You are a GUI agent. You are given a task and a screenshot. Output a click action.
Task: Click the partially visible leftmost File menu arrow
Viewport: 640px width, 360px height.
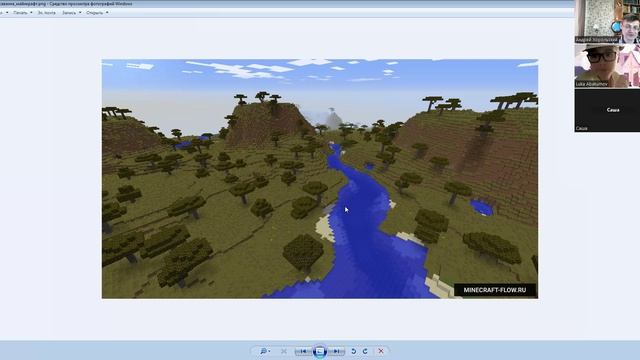[7, 13]
